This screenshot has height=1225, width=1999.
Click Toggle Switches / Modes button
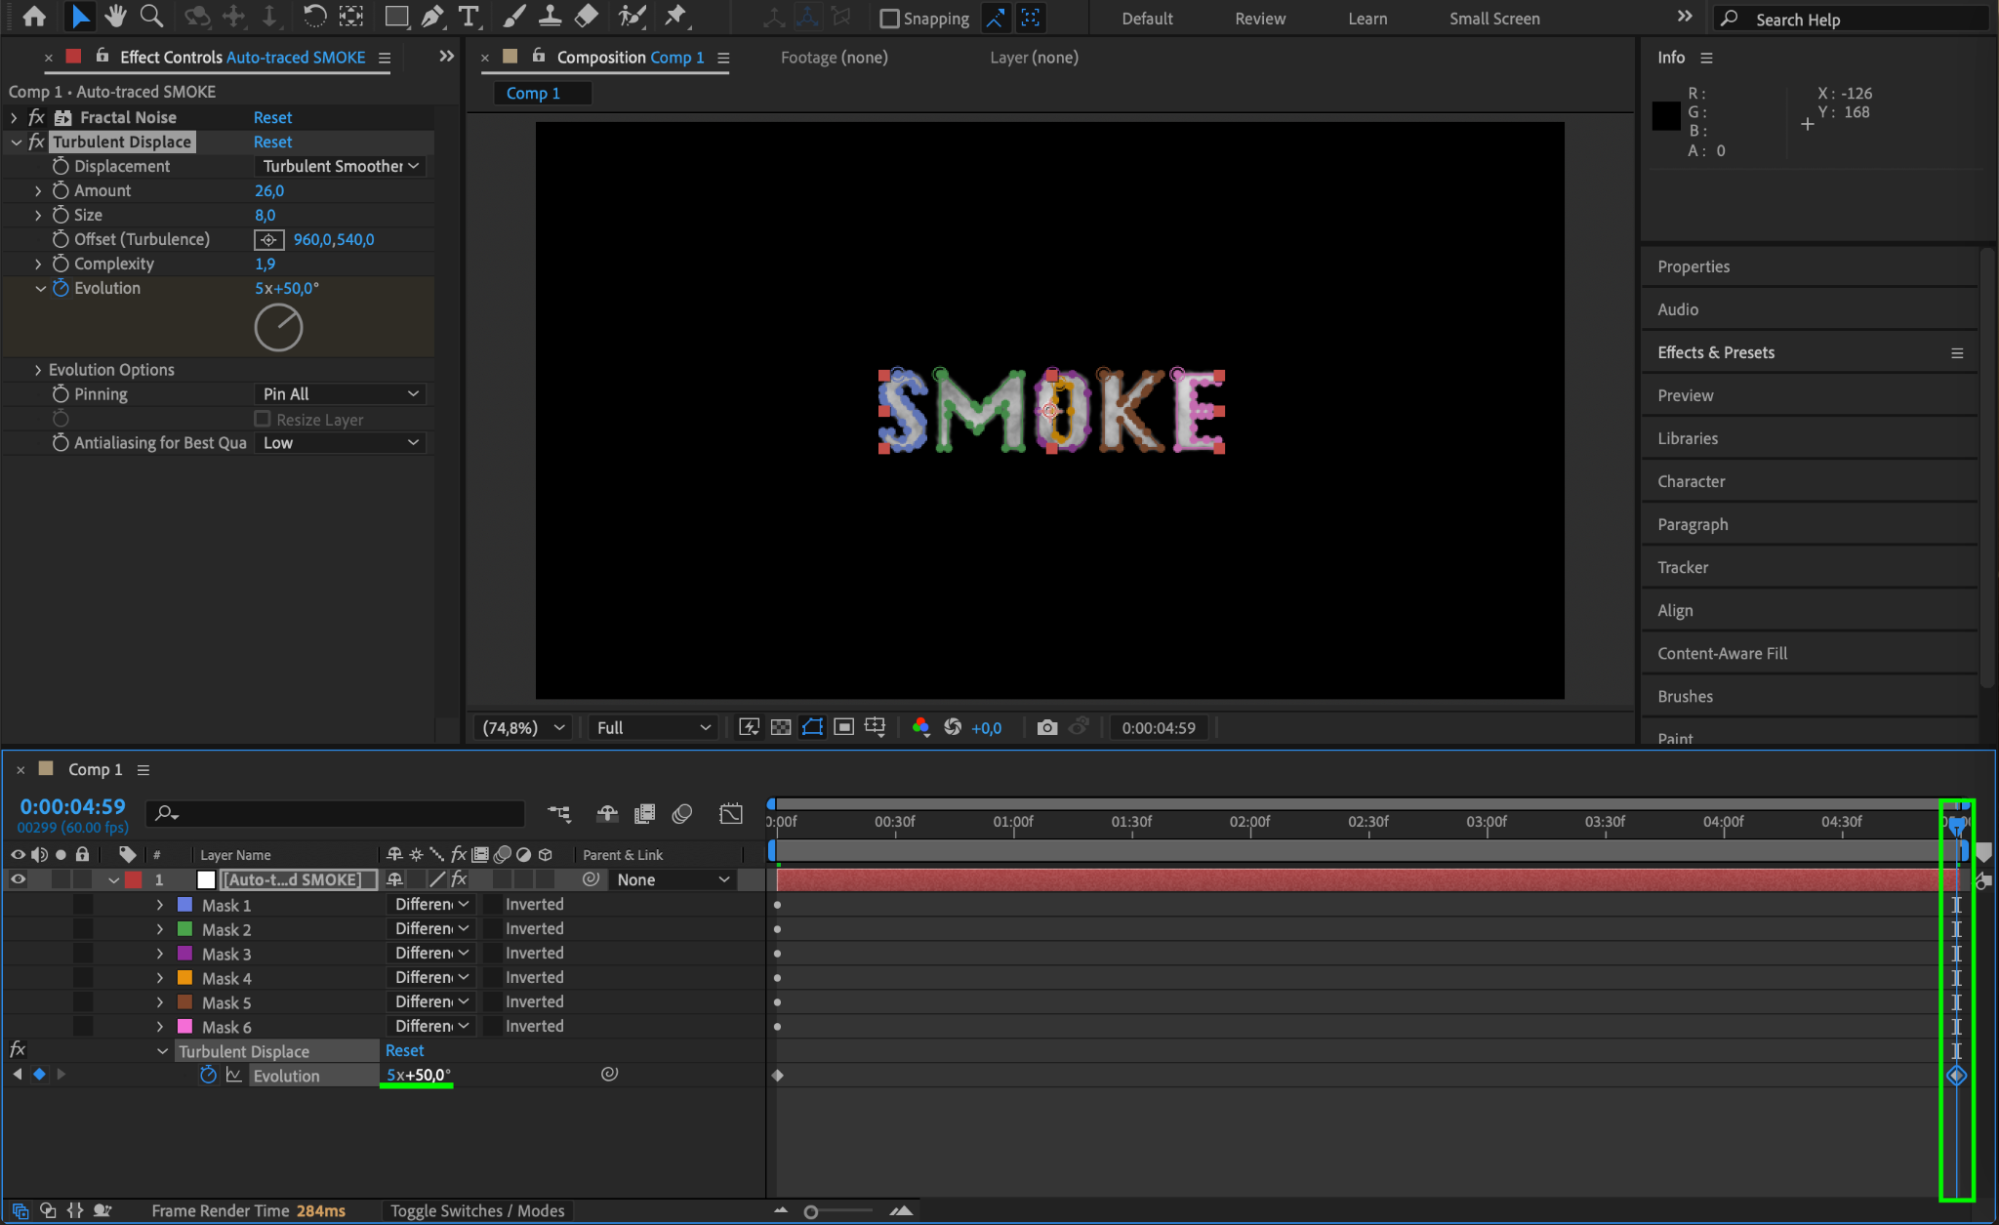pos(477,1210)
